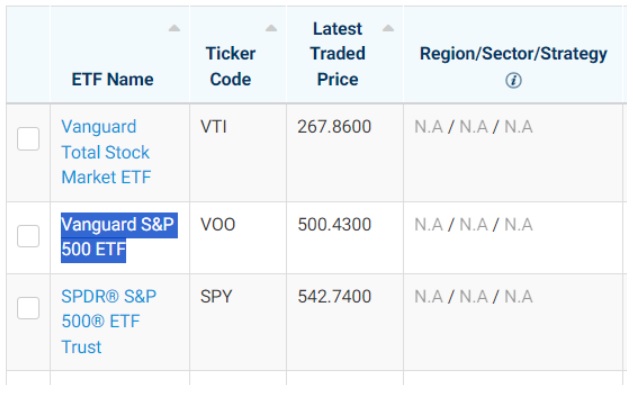Select the SPDR S&P 500 ETF Trust checkbox
The width and height of the screenshot is (633, 396).
(28, 308)
